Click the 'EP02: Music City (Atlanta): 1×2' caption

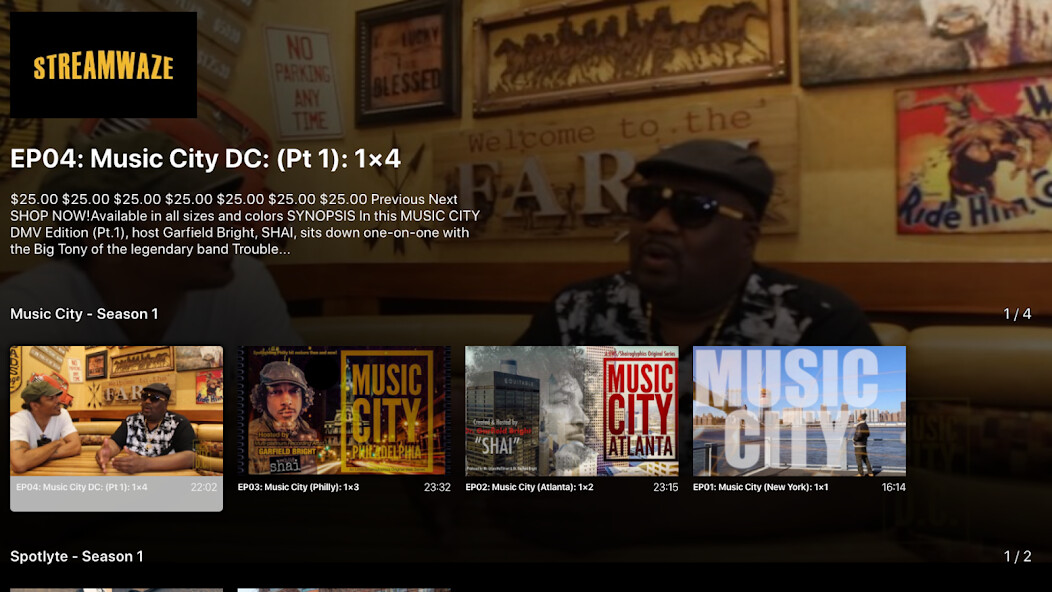(x=529, y=487)
